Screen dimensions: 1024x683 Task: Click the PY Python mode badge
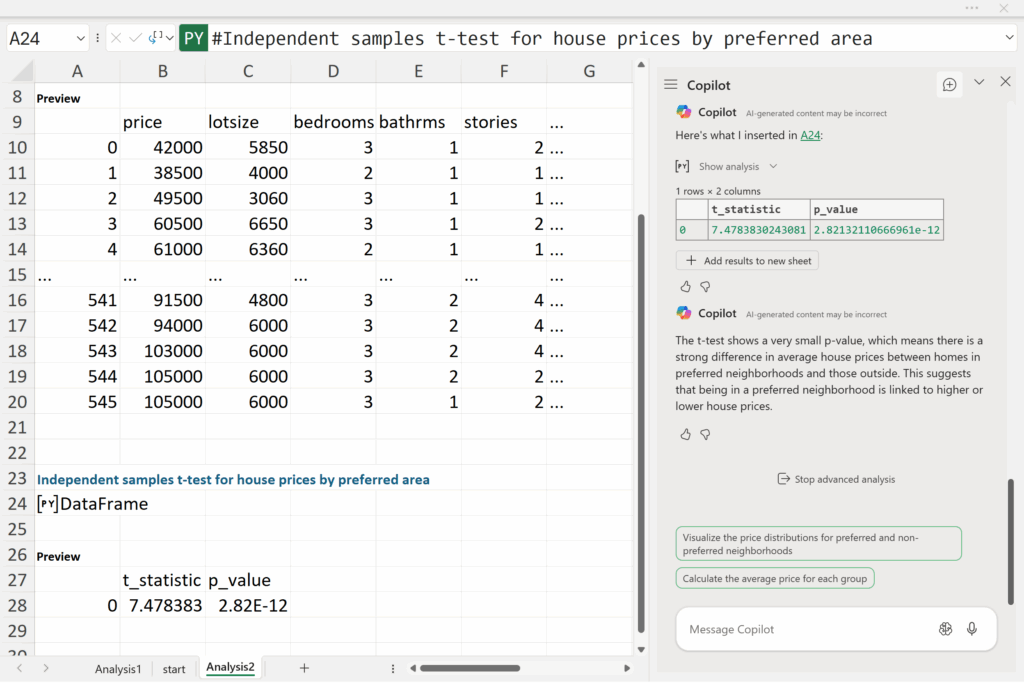tap(193, 39)
